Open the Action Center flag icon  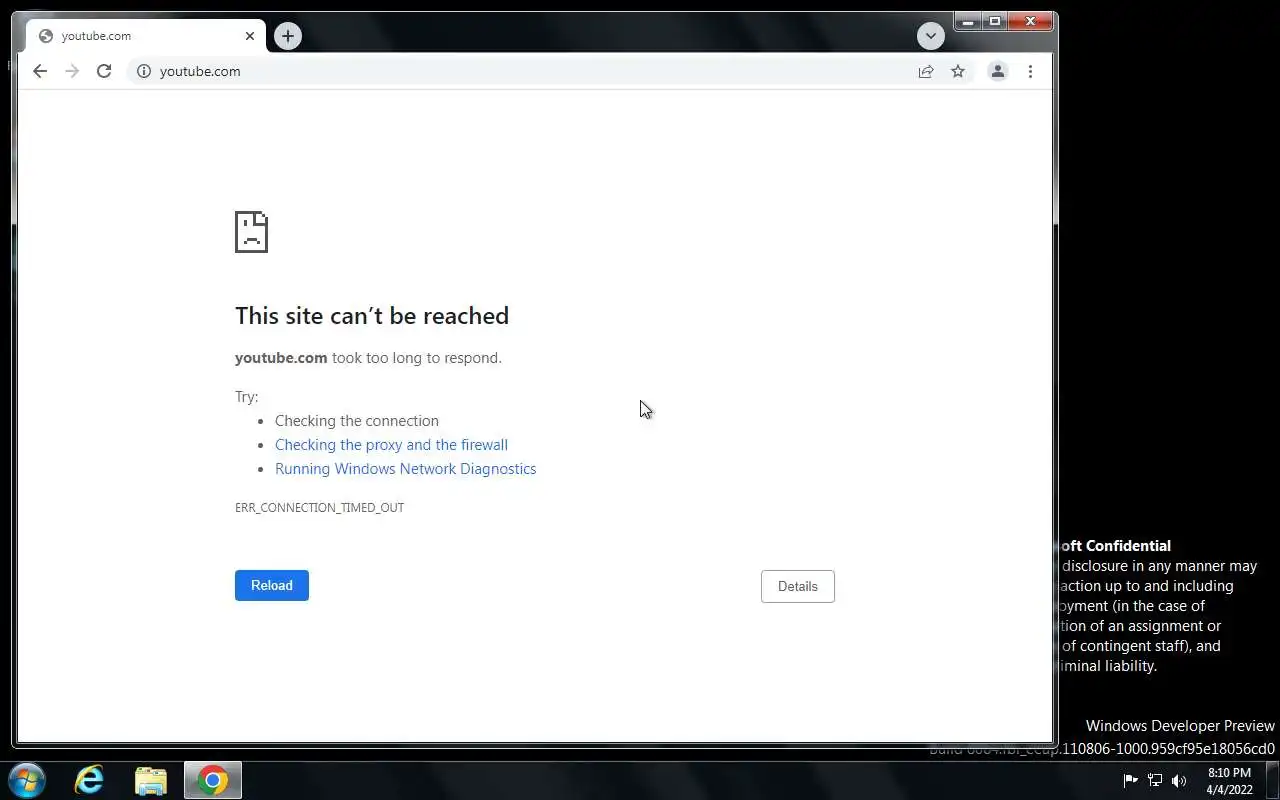tap(1131, 781)
